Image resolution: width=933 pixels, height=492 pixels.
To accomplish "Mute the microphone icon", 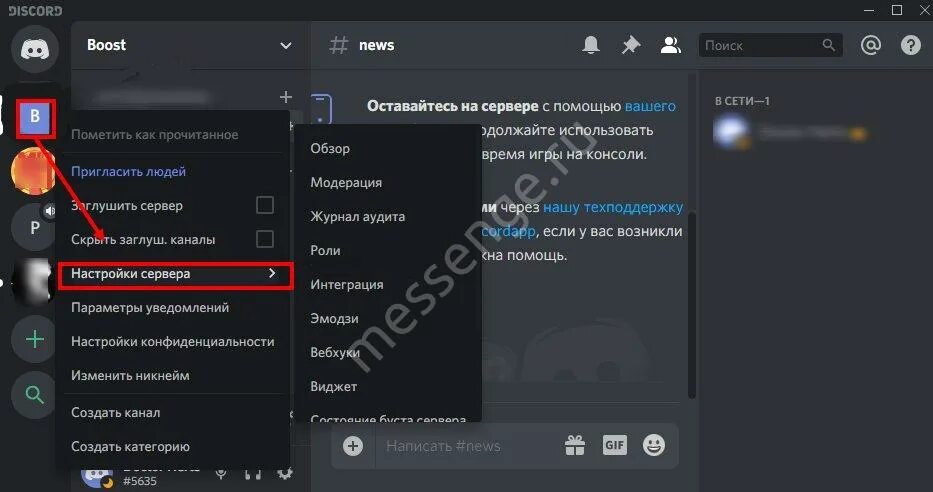I will tap(221, 474).
